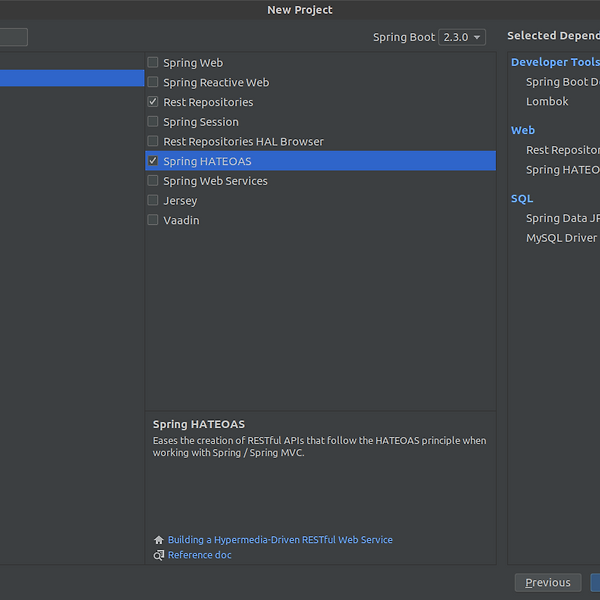Open the Reference doc link

click(x=200, y=555)
